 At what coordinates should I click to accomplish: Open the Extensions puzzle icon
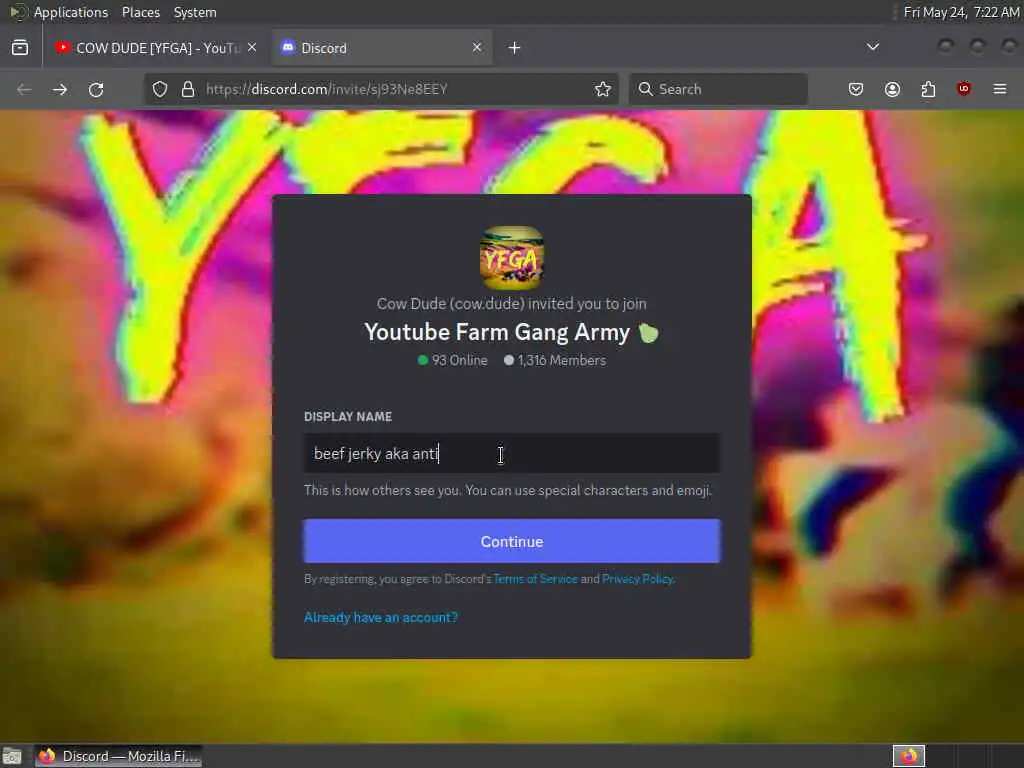pos(928,89)
